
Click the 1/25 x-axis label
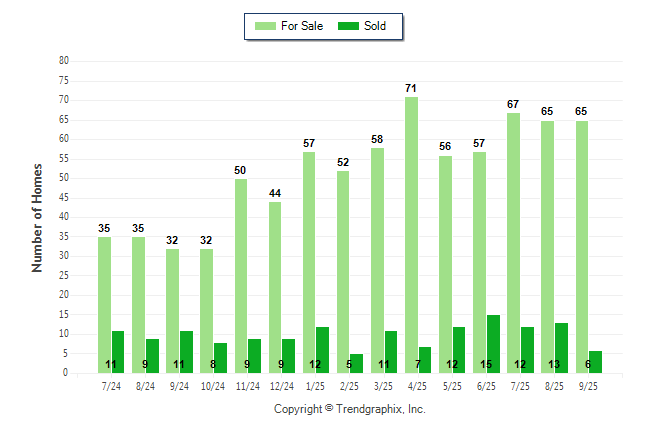pyautogui.click(x=315, y=385)
